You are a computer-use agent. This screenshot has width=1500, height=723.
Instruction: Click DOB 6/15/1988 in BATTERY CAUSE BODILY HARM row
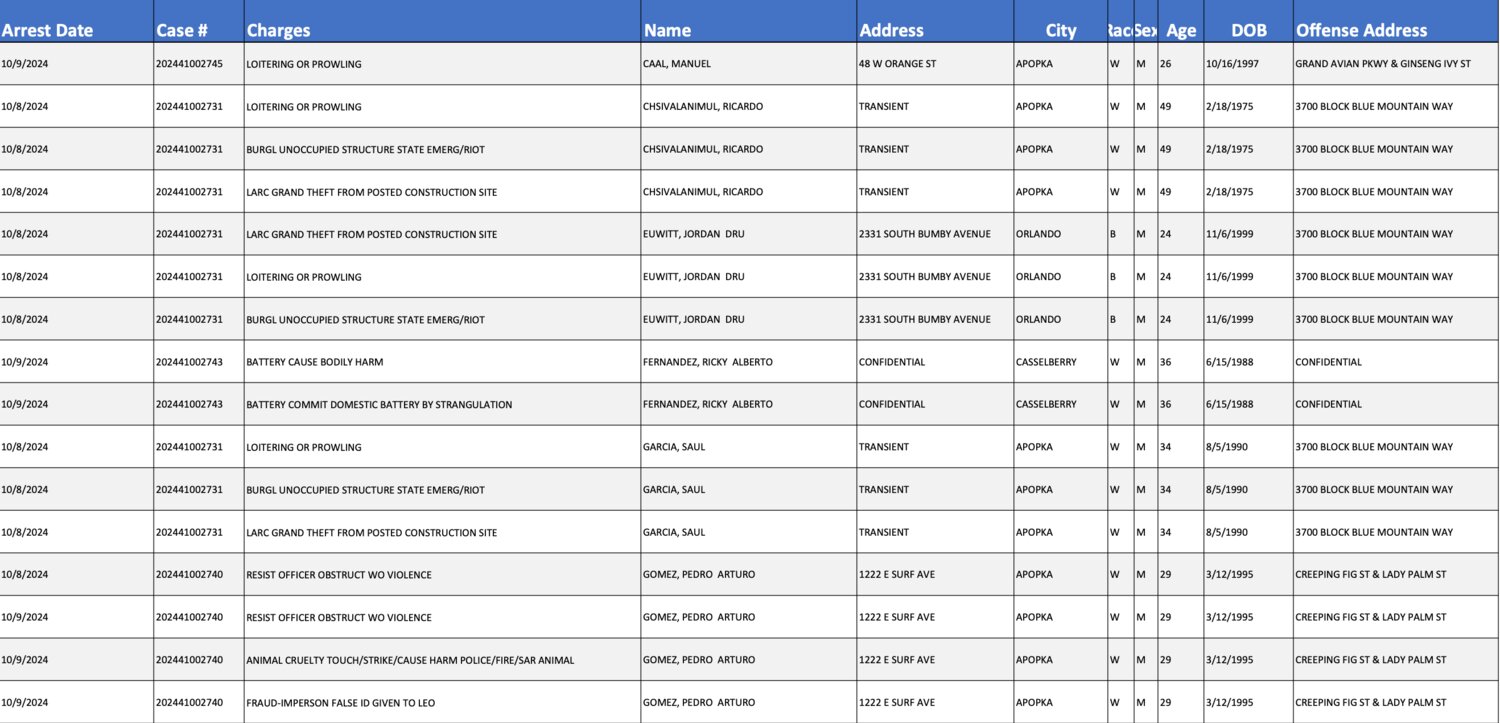click(1229, 362)
